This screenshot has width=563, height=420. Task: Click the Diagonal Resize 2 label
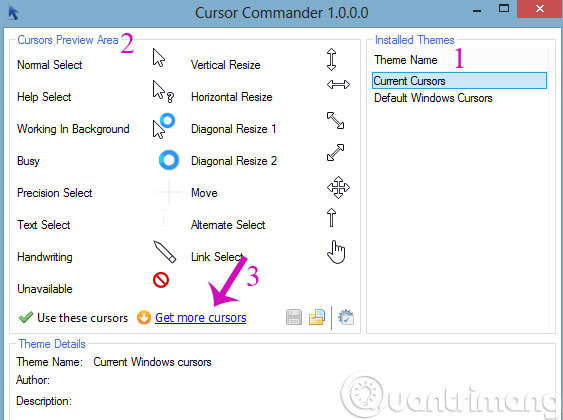pos(234,161)
